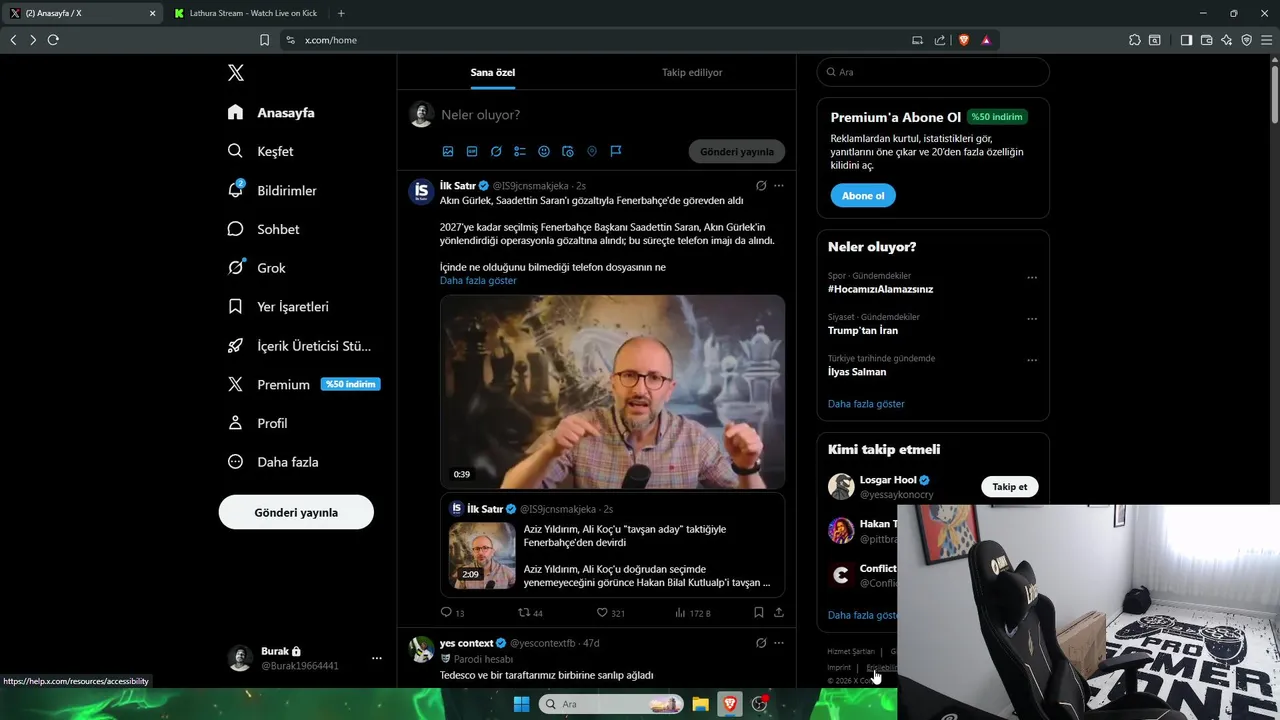
Task: Schedule post icon in composer
Action: (568, 151)
